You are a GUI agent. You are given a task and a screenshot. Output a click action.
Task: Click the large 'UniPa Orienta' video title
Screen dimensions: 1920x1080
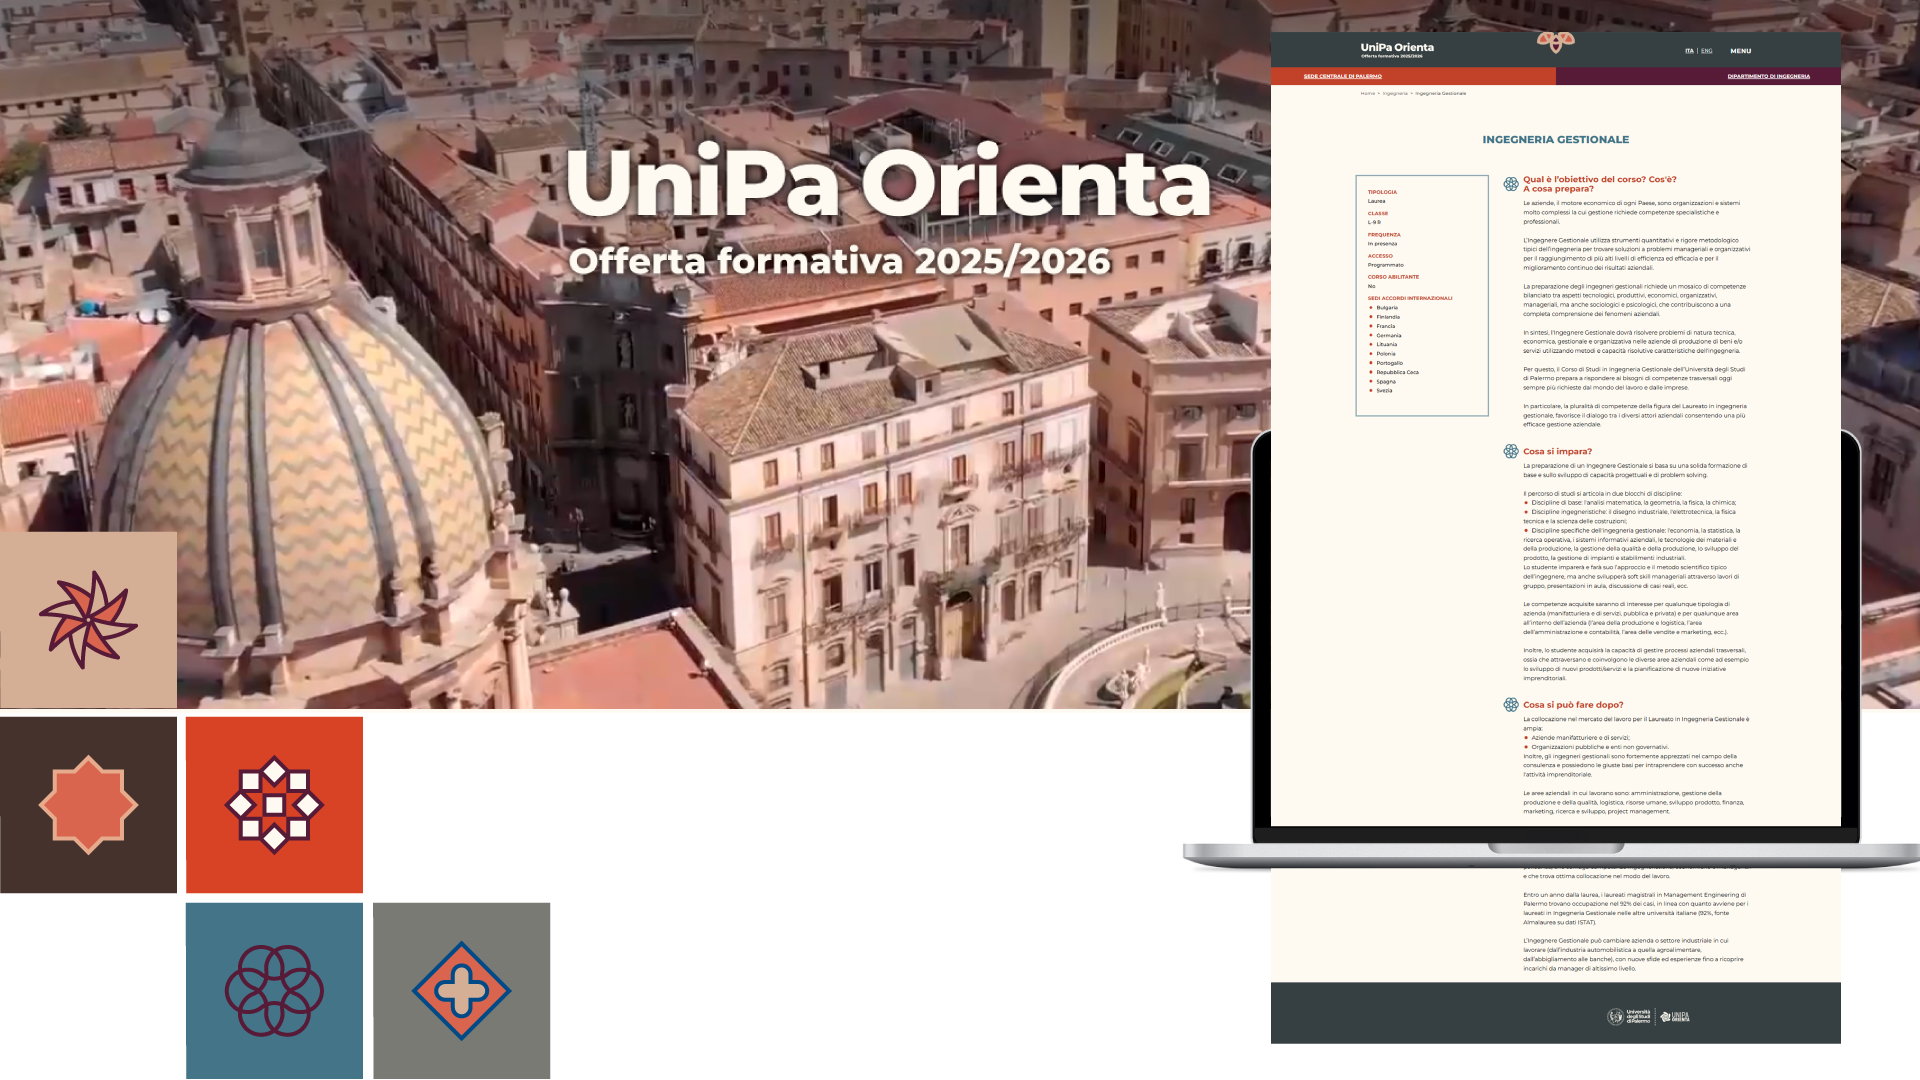pos(887,183)
